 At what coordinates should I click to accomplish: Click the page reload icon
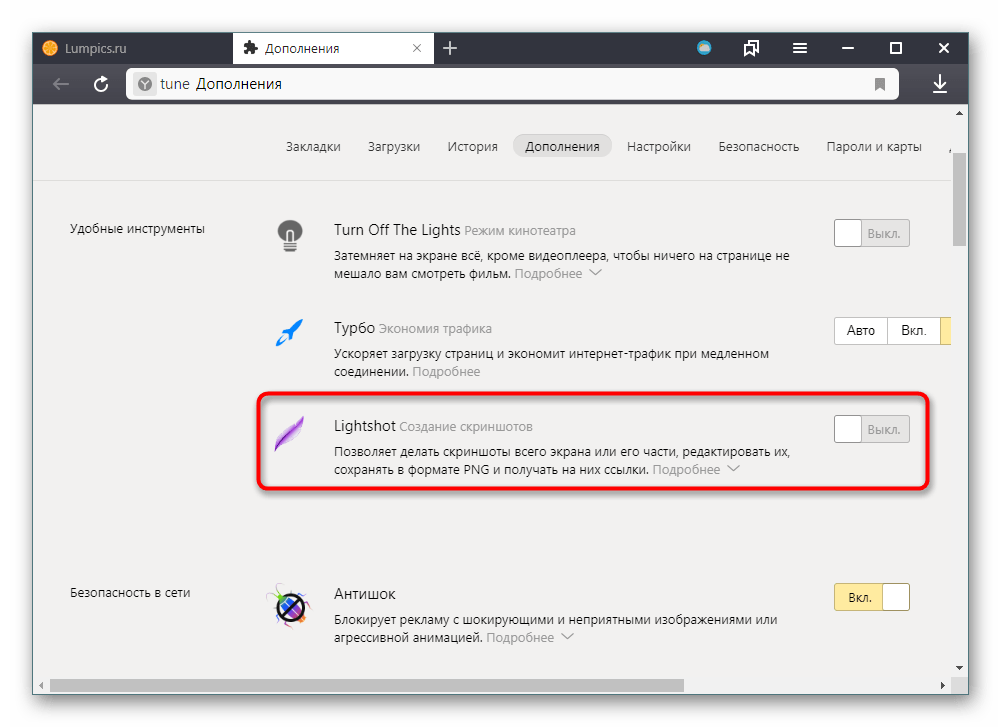click(x=101, y=85)
